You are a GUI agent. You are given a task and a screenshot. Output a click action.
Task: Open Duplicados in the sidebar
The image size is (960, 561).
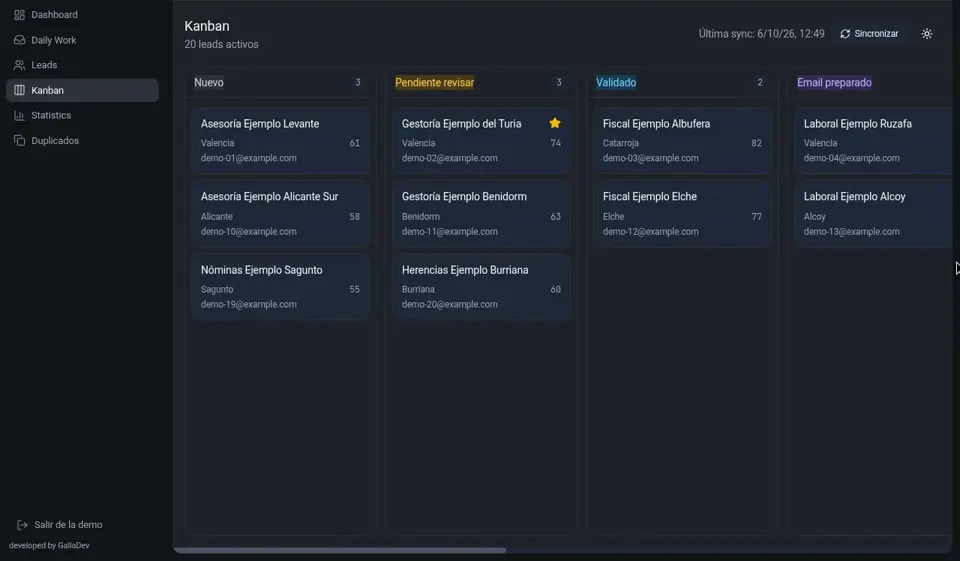[x=83, y=141]
